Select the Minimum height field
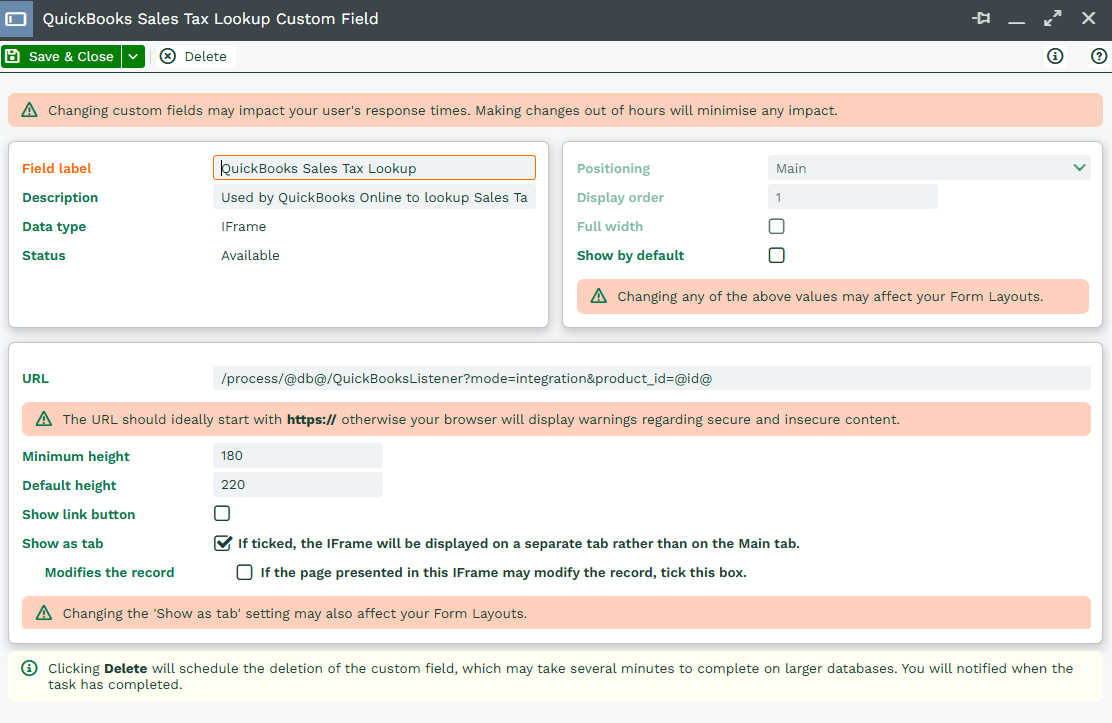The image size is (1112, 723). [x=298, y=456]
